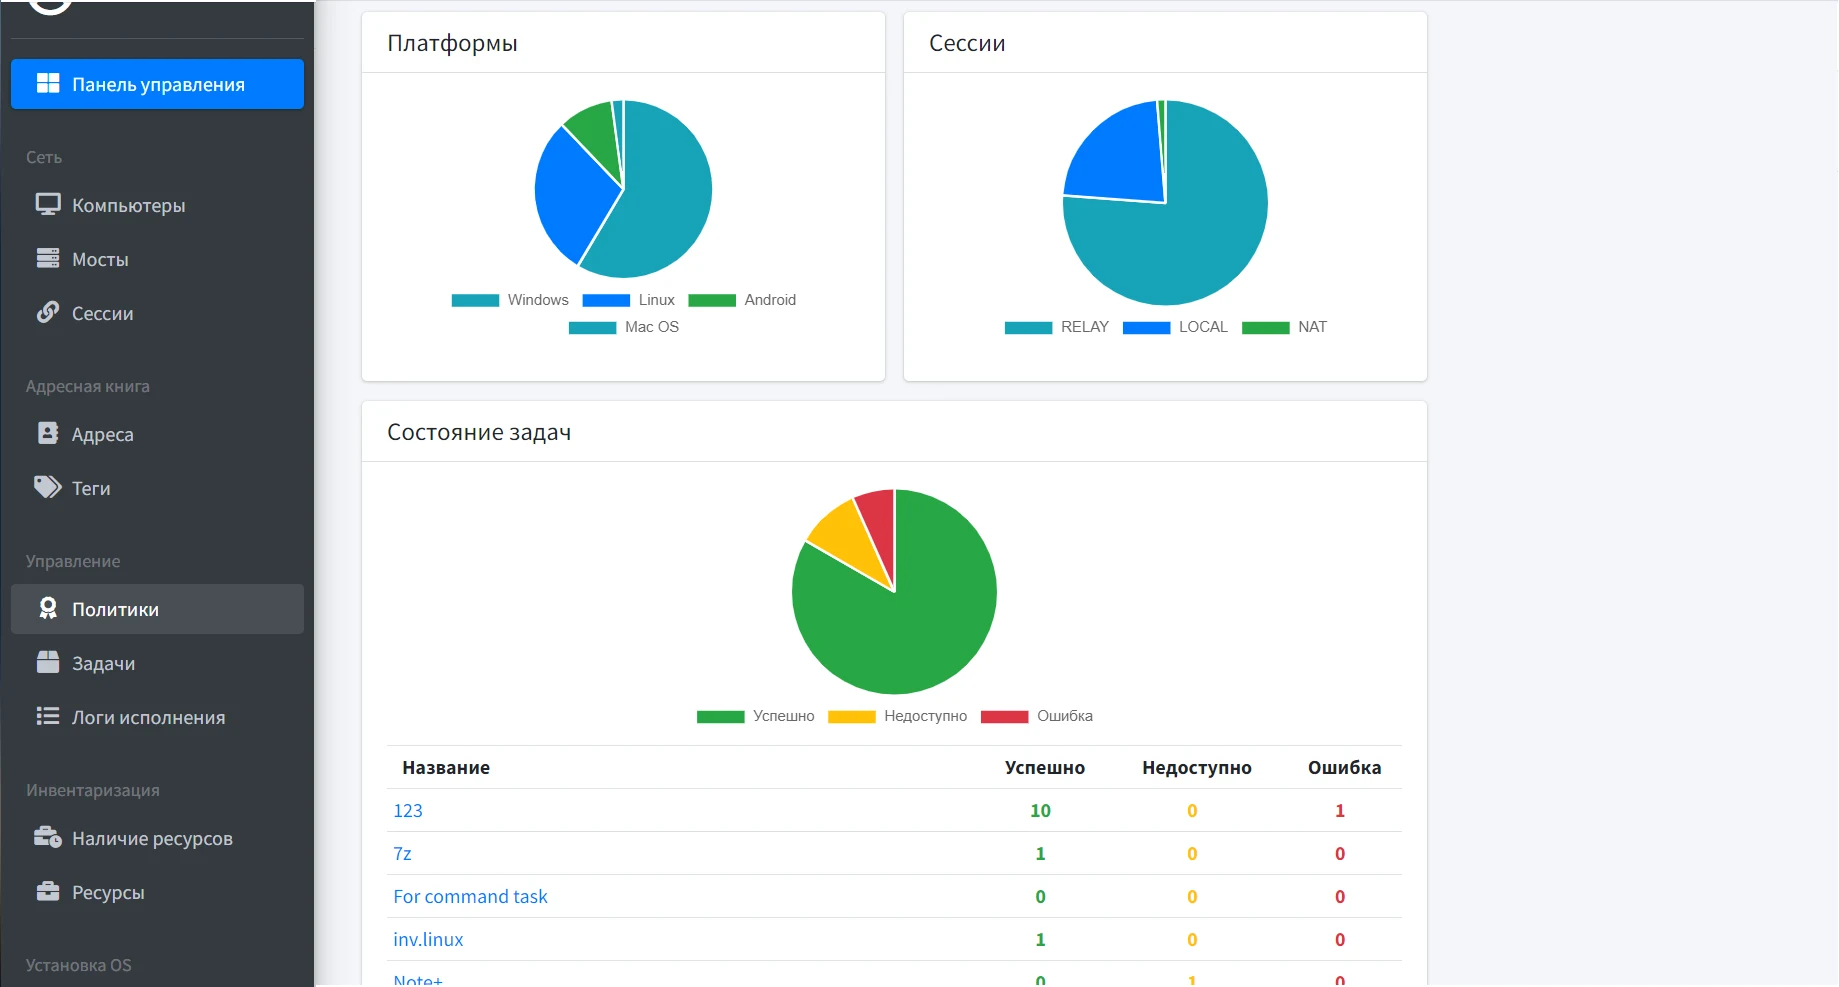Click the Задачи box icon

point(48,662)
